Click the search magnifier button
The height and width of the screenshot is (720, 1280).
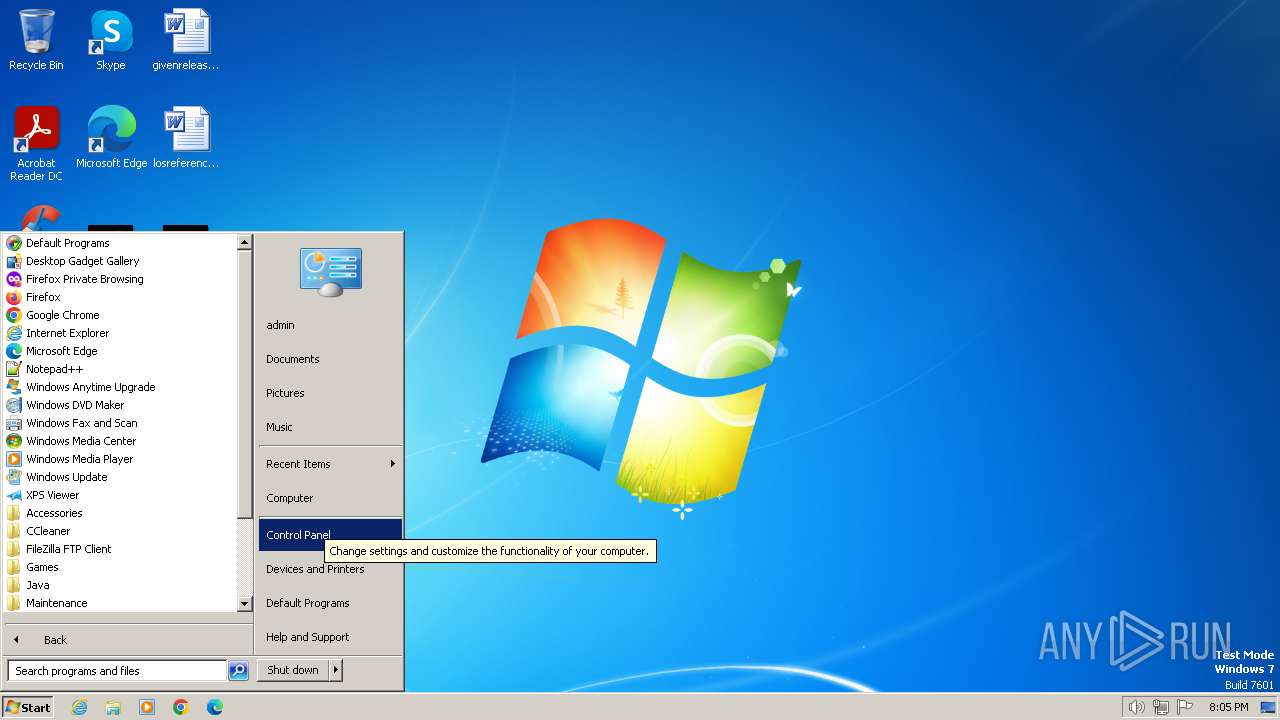tap(238, 671)
